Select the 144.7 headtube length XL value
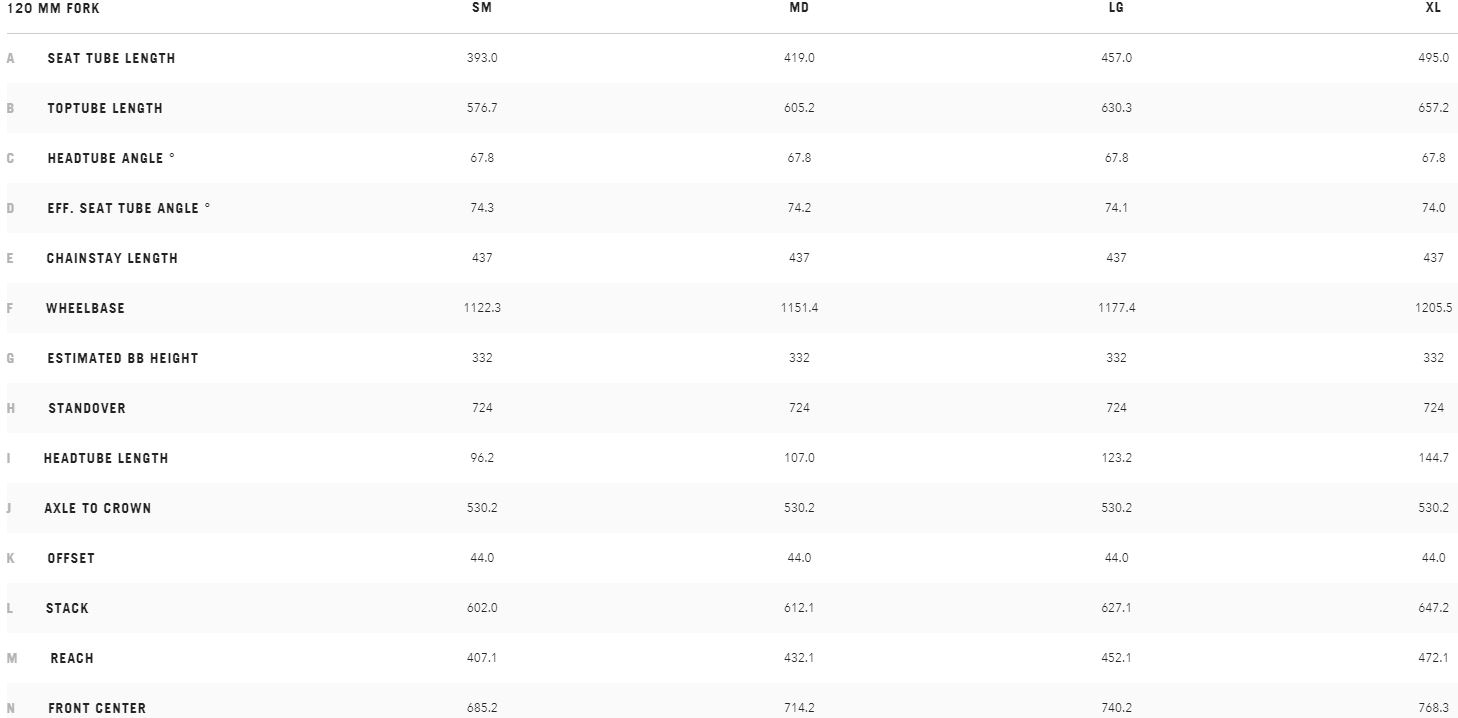 tap(1433, 458)
